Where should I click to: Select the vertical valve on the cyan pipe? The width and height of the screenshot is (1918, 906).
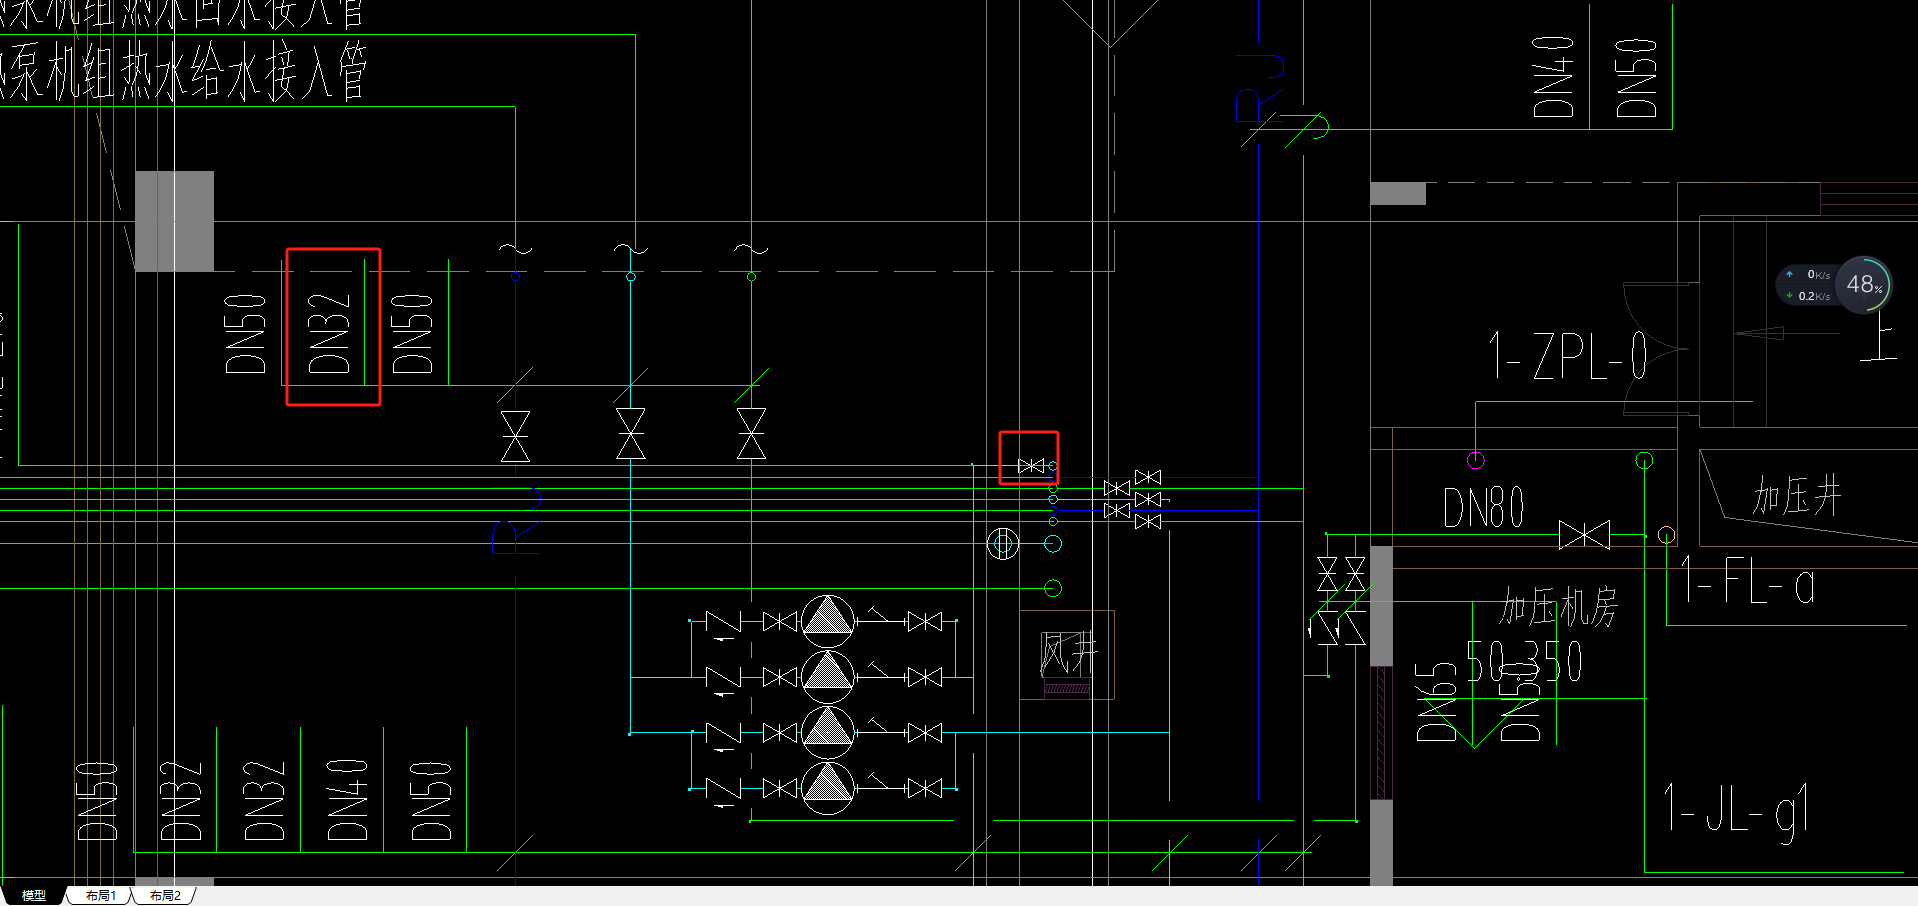tap(631, 434)
